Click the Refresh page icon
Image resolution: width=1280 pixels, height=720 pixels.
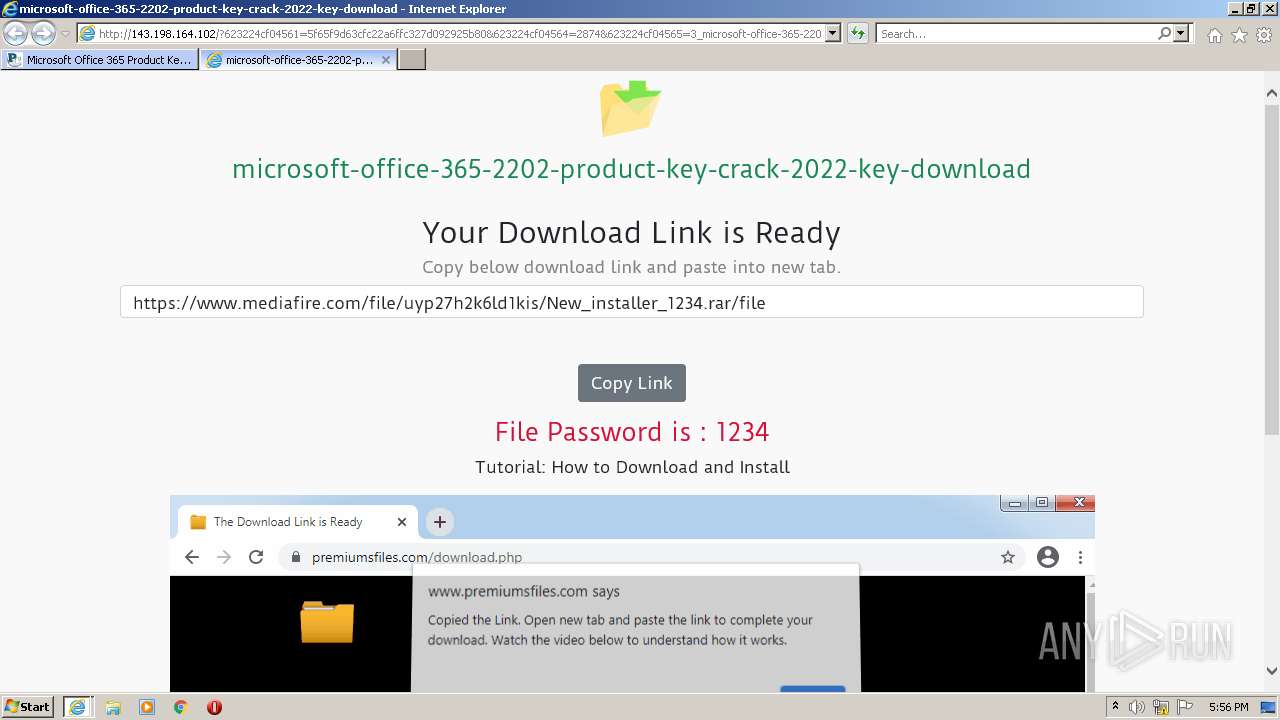point(858,34)
